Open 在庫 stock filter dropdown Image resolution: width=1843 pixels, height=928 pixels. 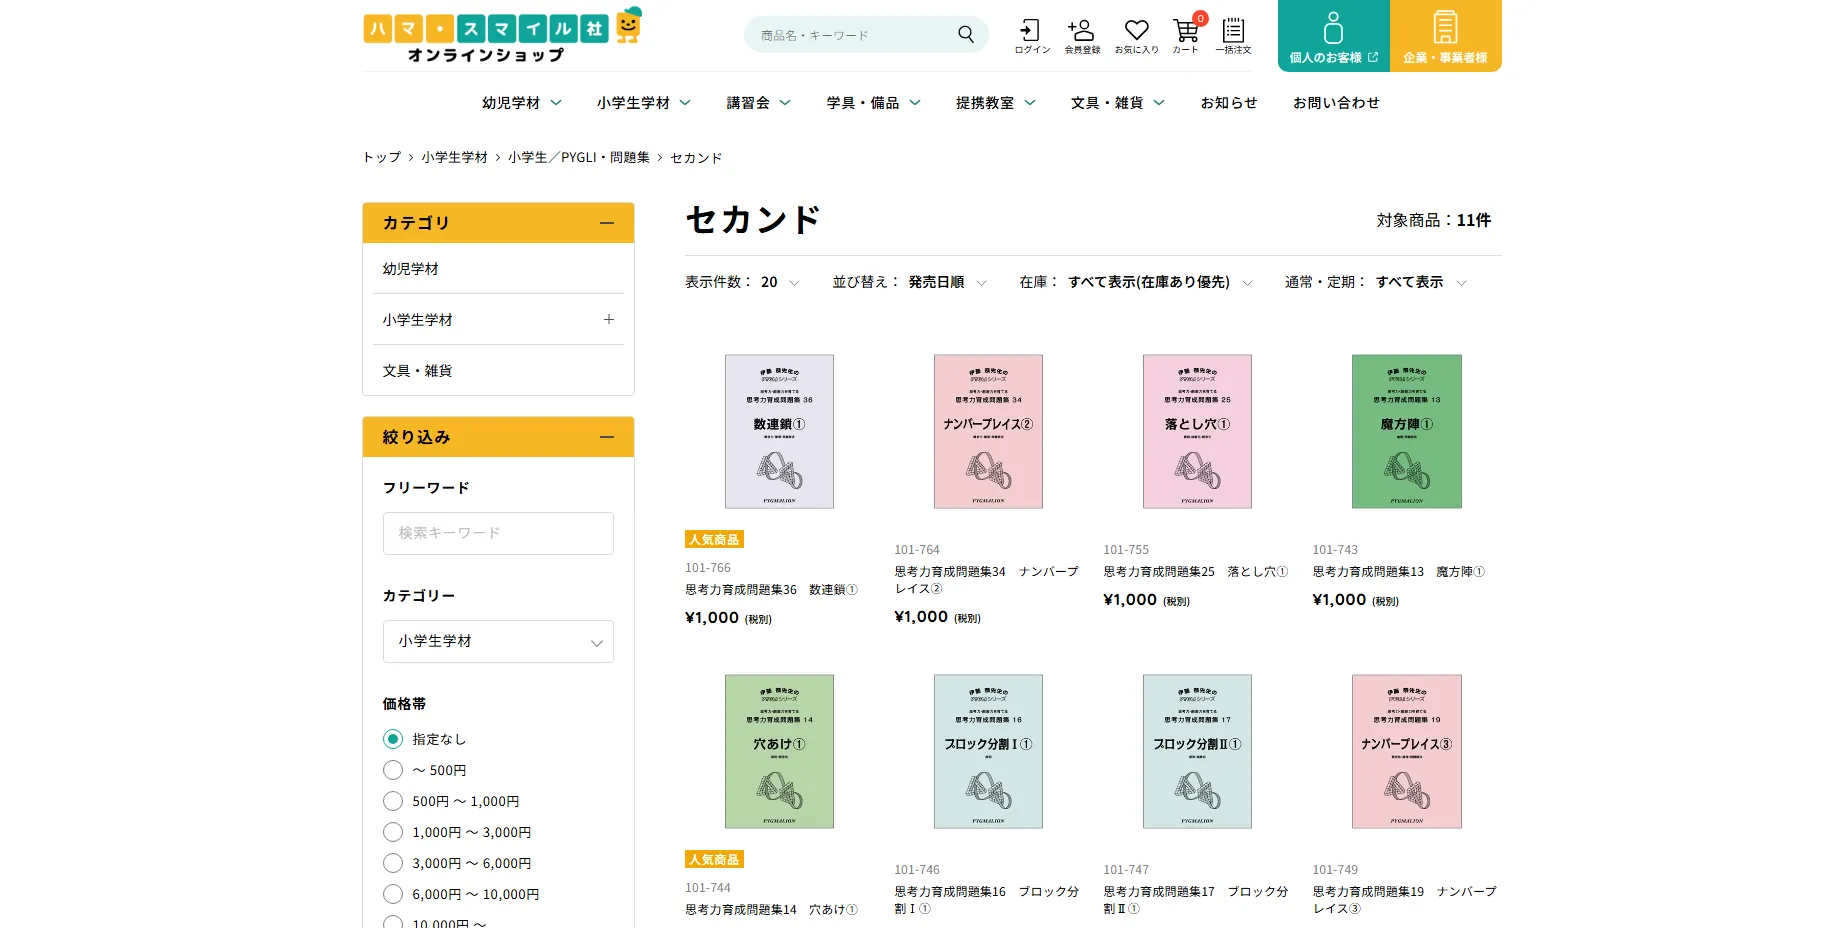pyautogui.click(x=1160, y=283)
